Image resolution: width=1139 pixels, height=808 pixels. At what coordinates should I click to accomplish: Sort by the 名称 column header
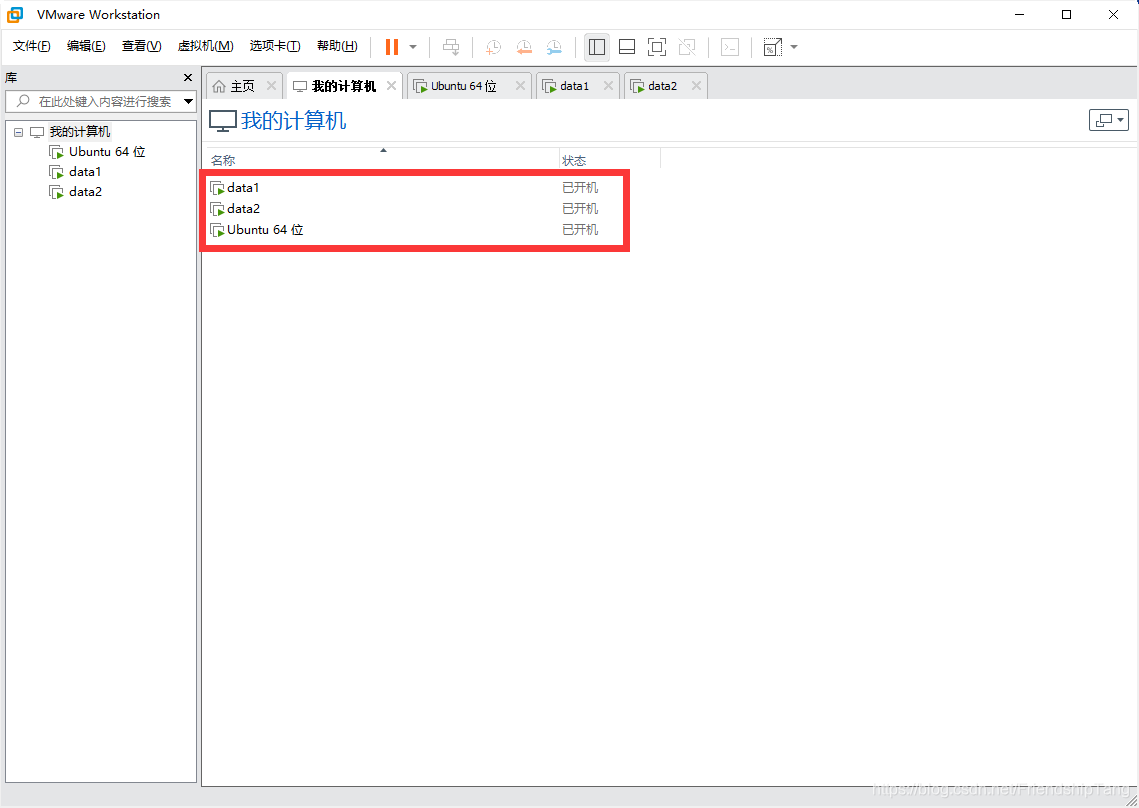coord(384,159)
